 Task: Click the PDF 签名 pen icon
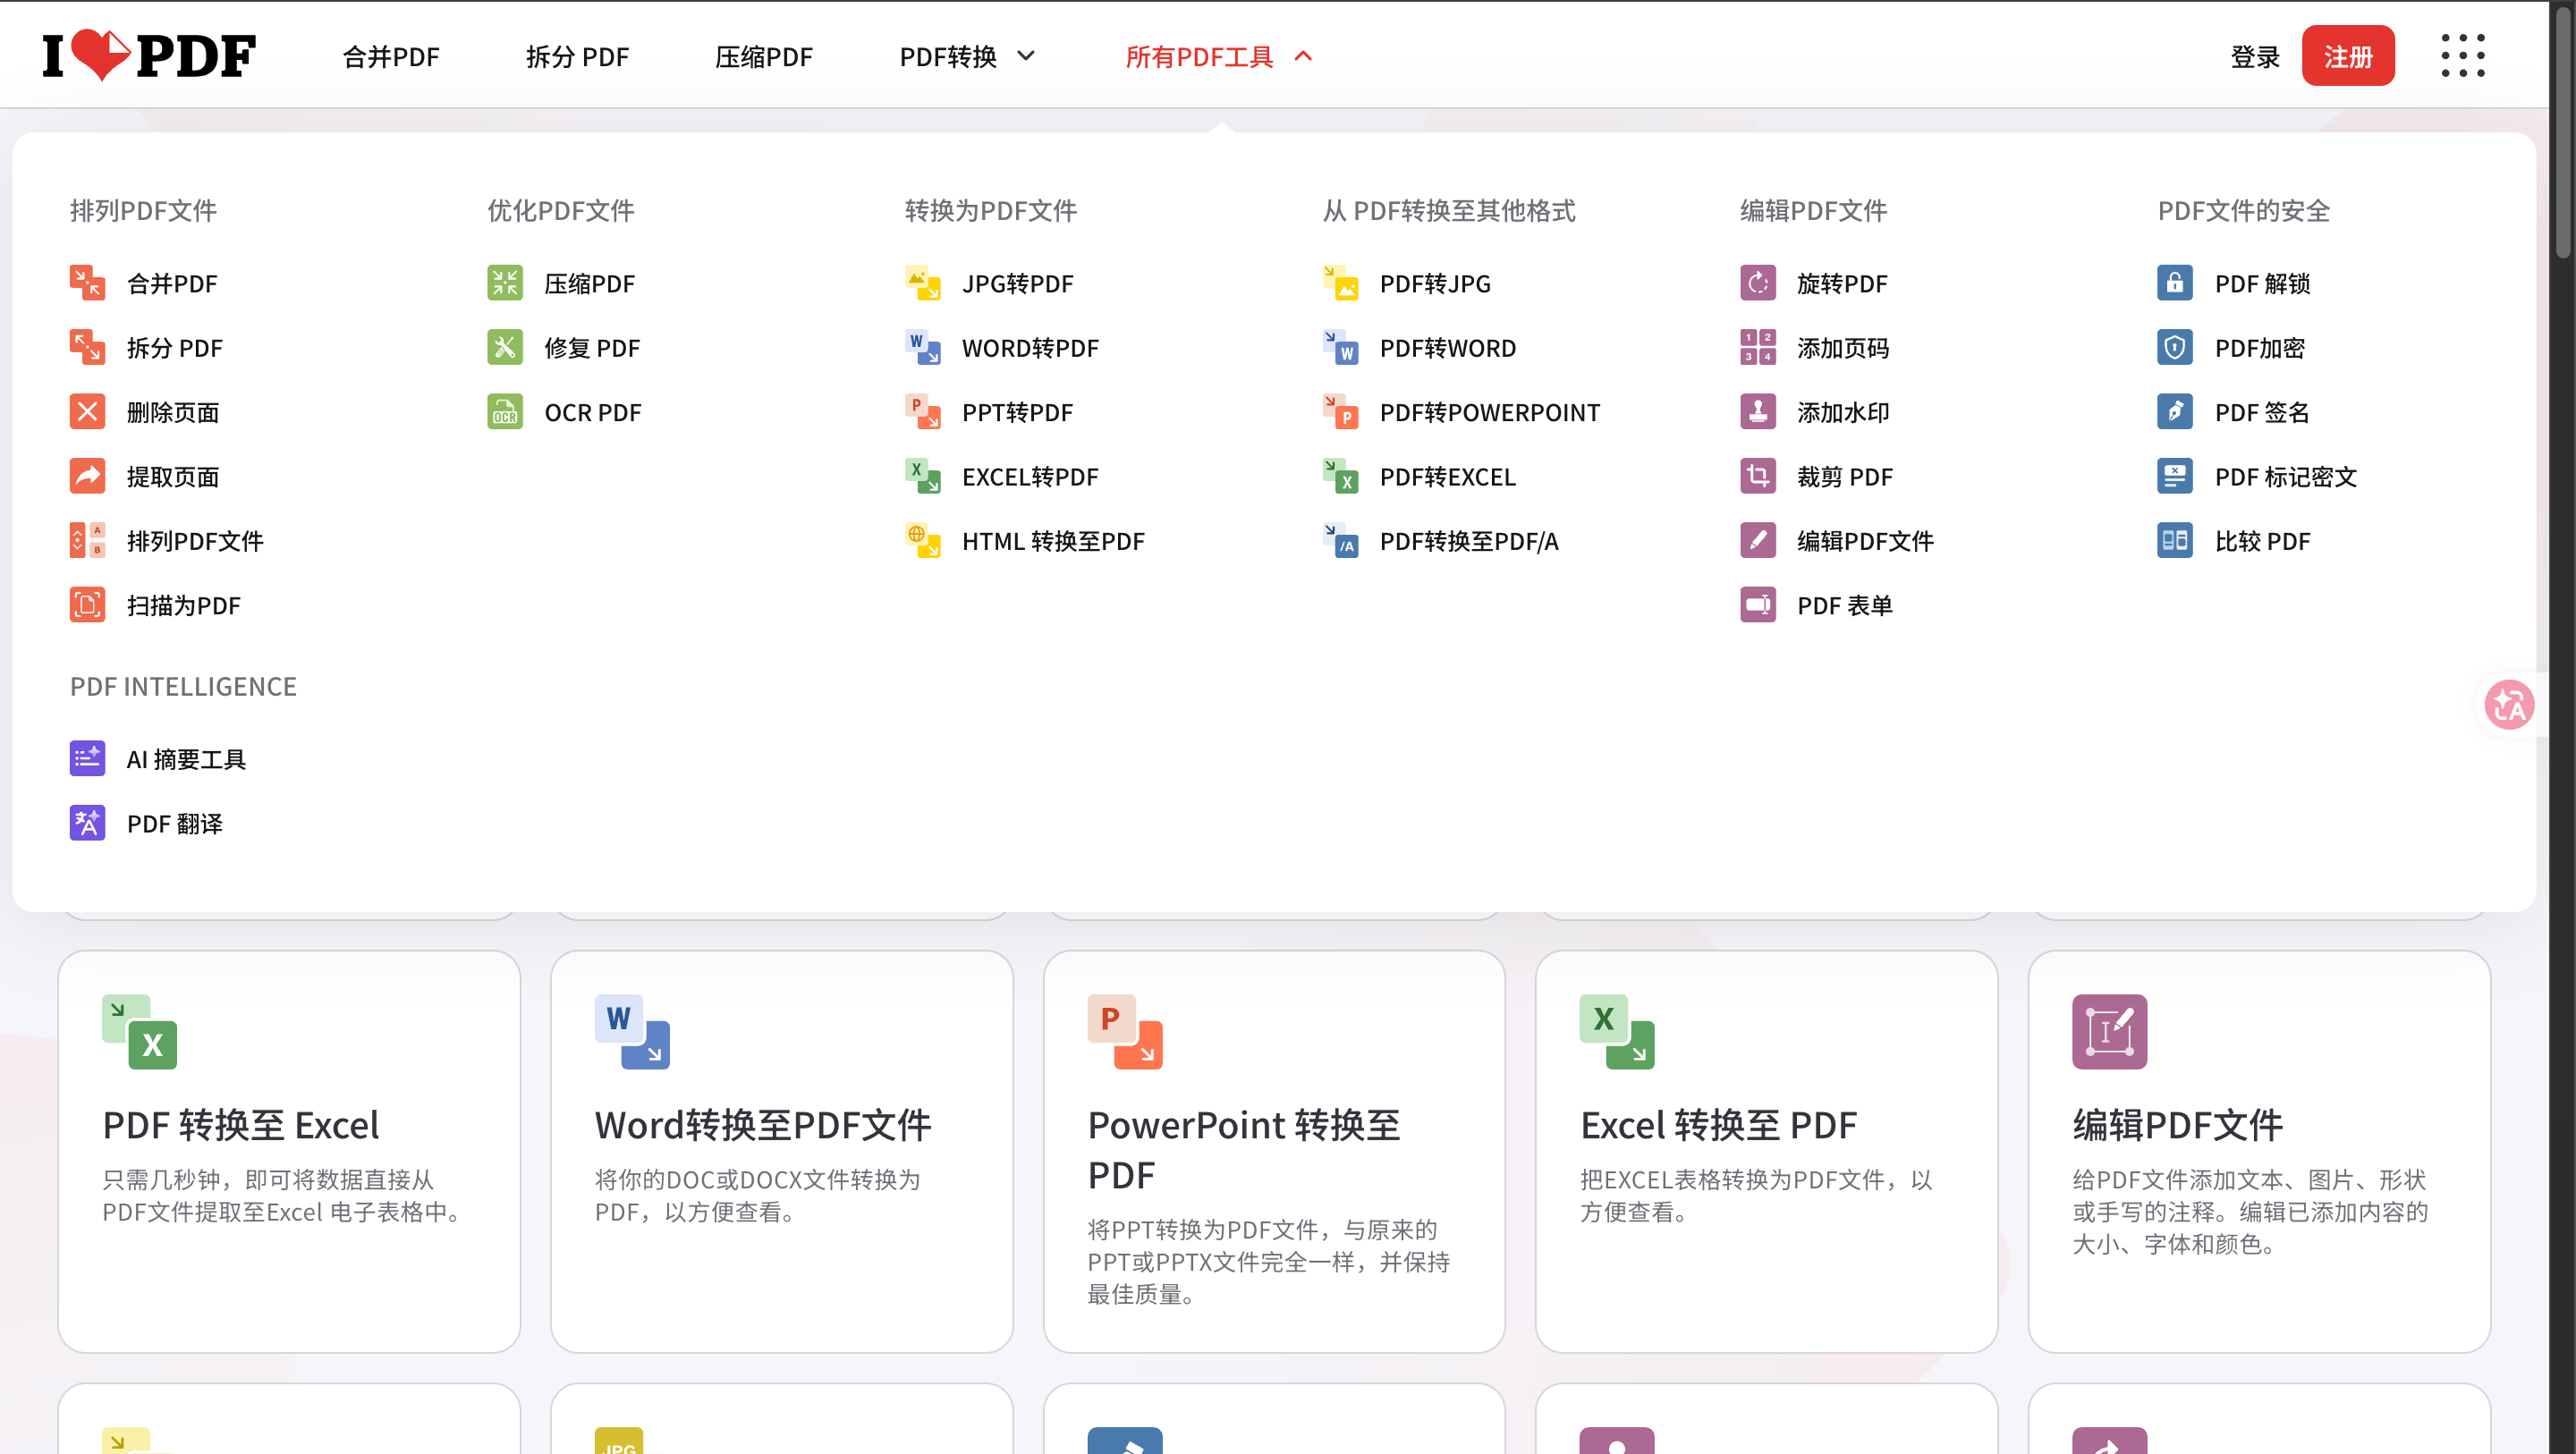click(2175, 412)
